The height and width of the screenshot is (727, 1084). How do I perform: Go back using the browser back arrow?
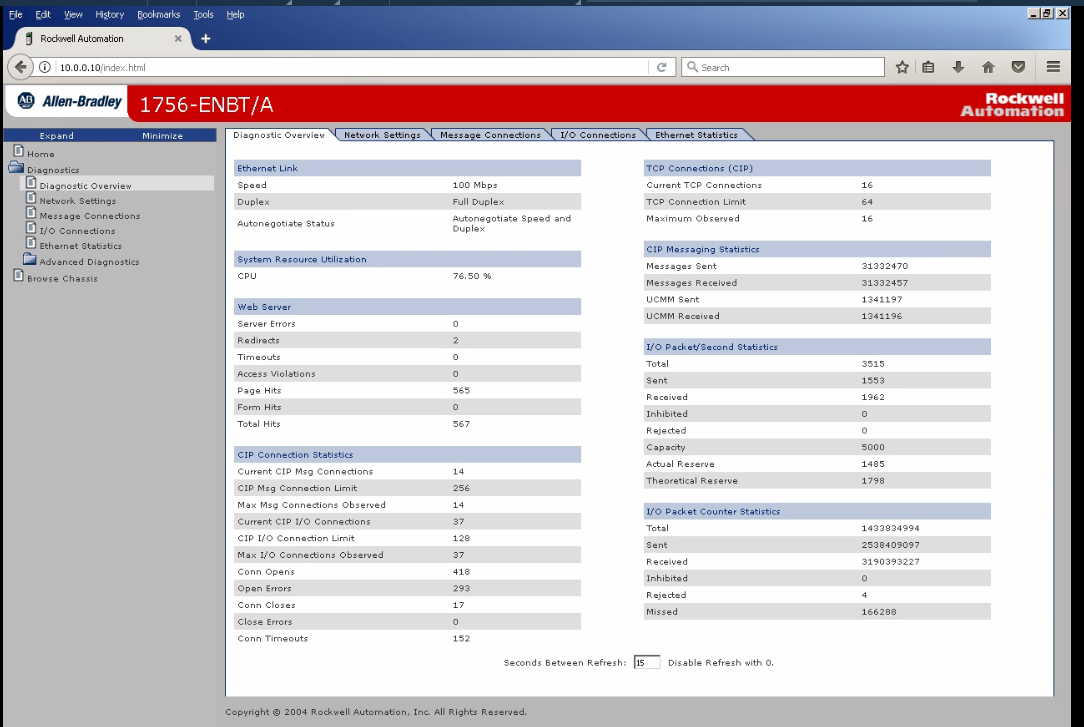(x=21, y=67)
